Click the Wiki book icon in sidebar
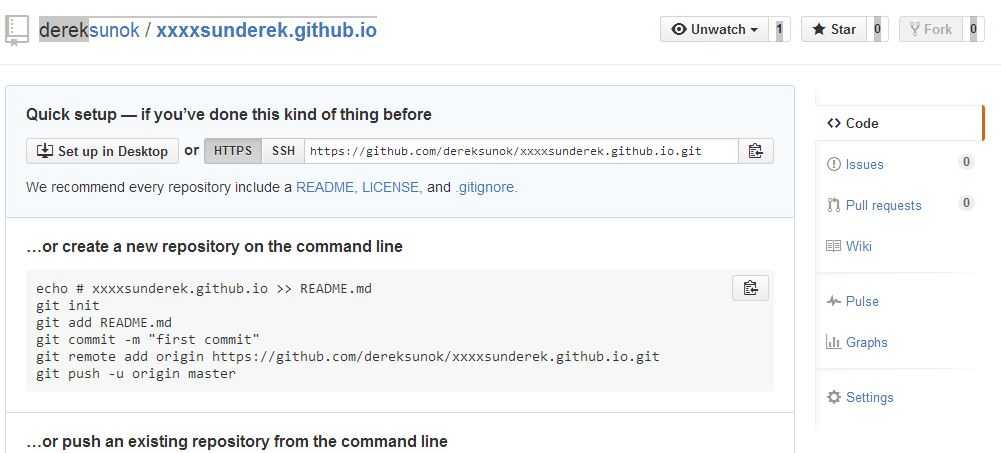The image size is (1001, 453). (x=833, y=246)
